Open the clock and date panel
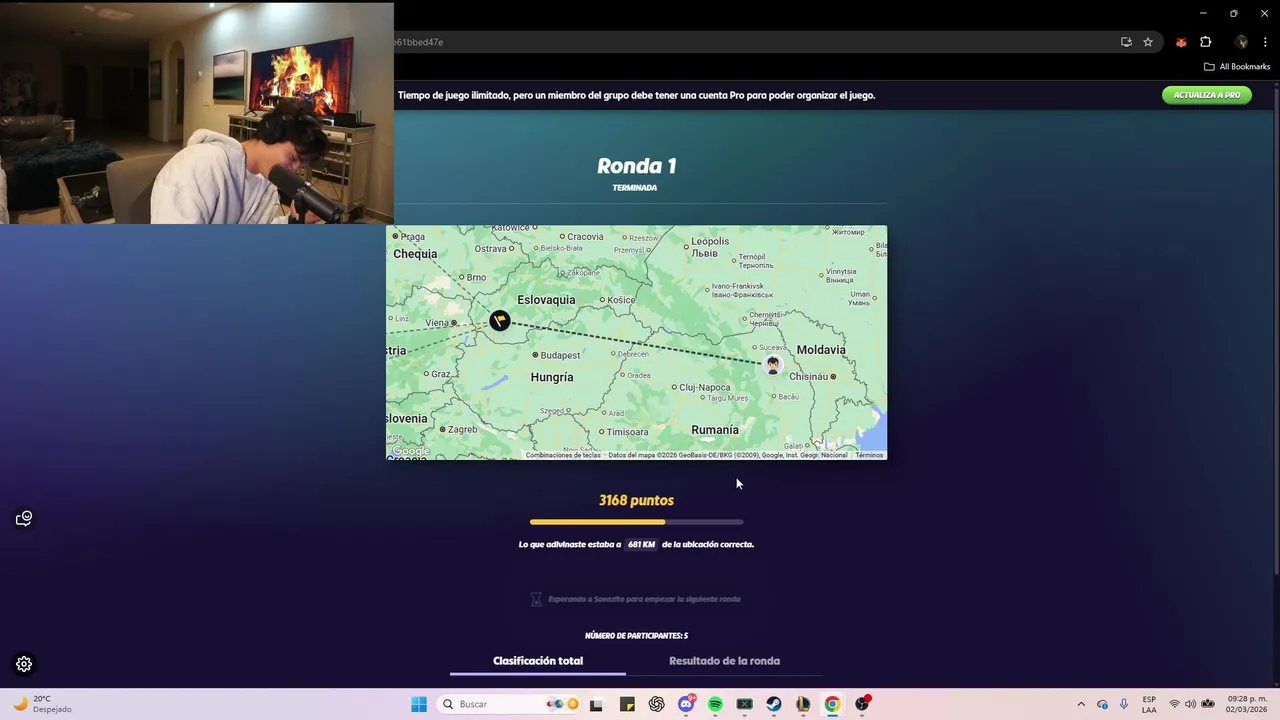The image size is (1280, 720). pyautogui.click(x=1247, y=704)
